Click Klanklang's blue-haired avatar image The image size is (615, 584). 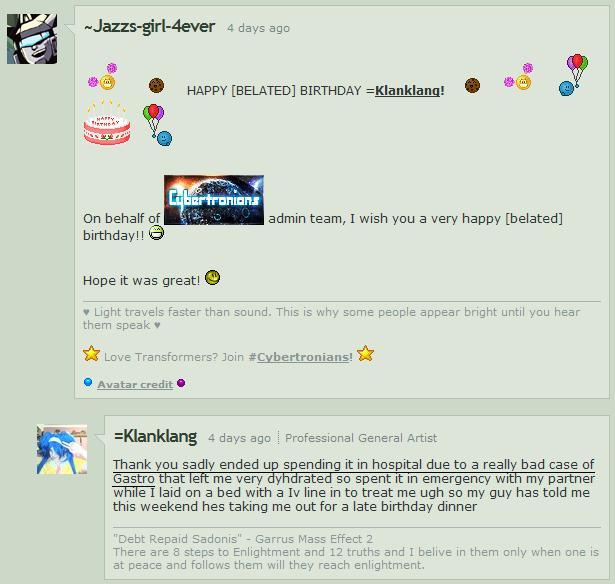coord(62,449)
